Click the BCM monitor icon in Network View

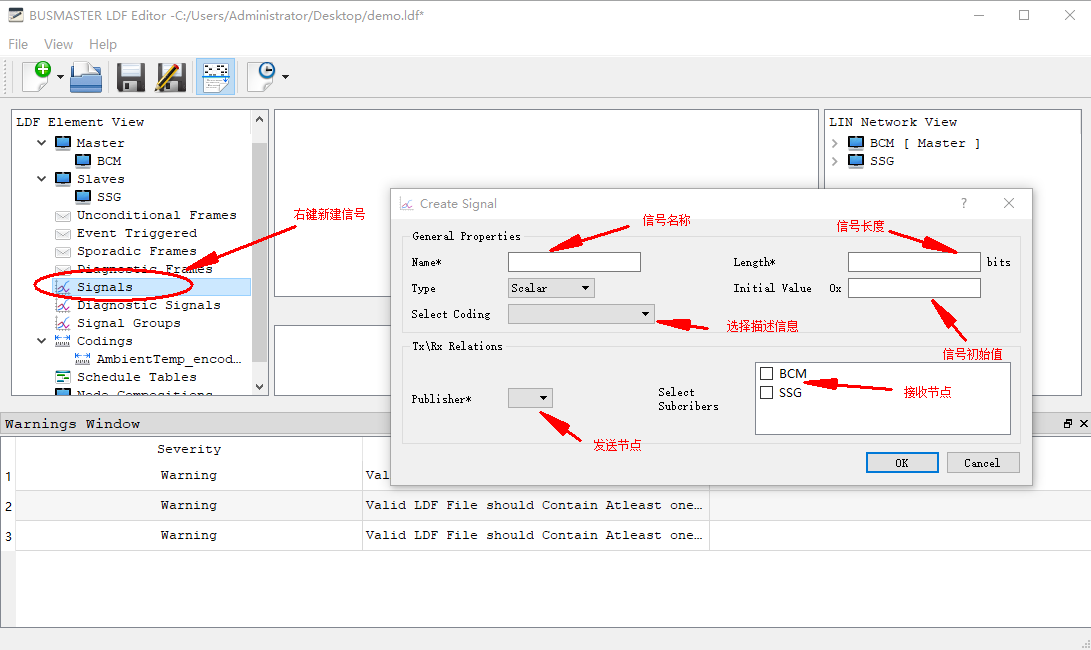pyautogui.click(x=856, y=143)
